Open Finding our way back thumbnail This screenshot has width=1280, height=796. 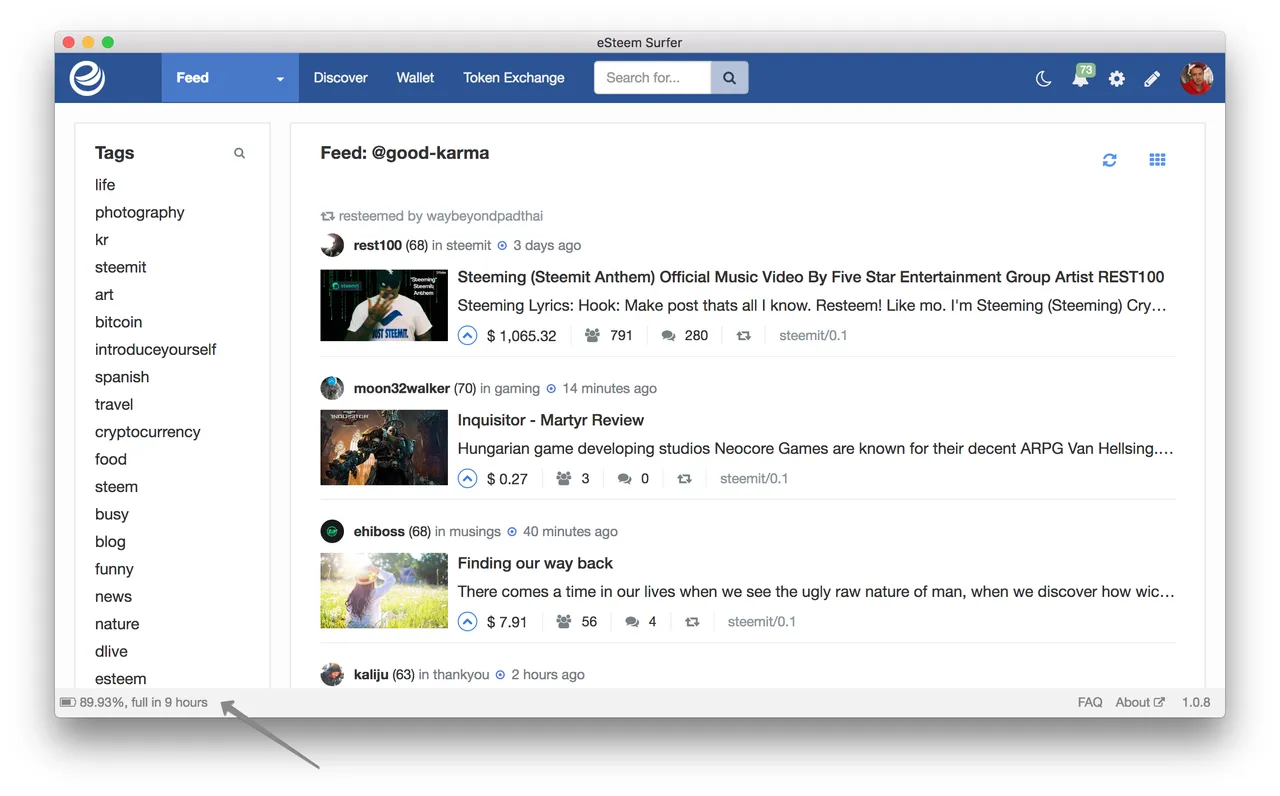tap(384, 591)
